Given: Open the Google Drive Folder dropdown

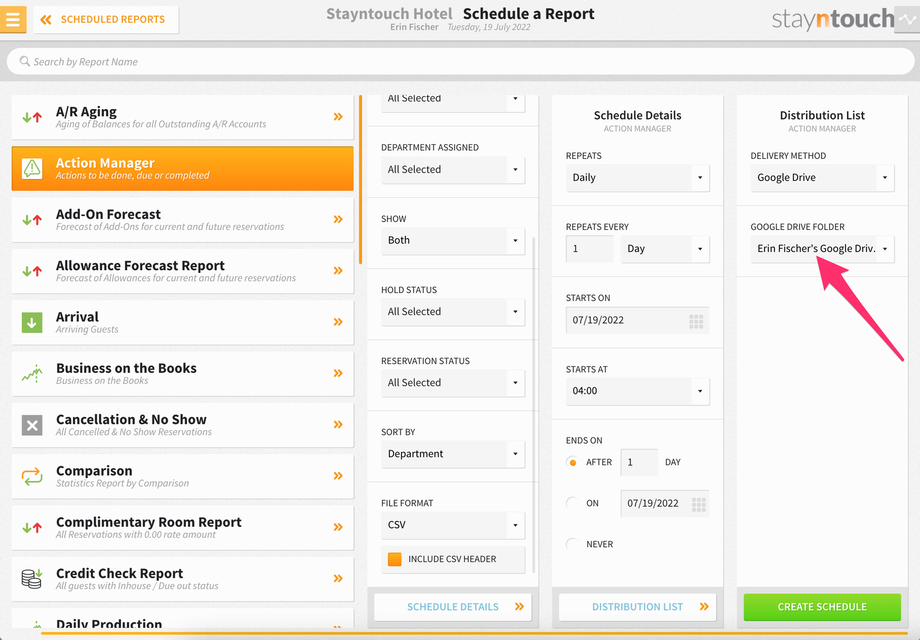Looking at the screenshot, I should (x=823, y=249).
